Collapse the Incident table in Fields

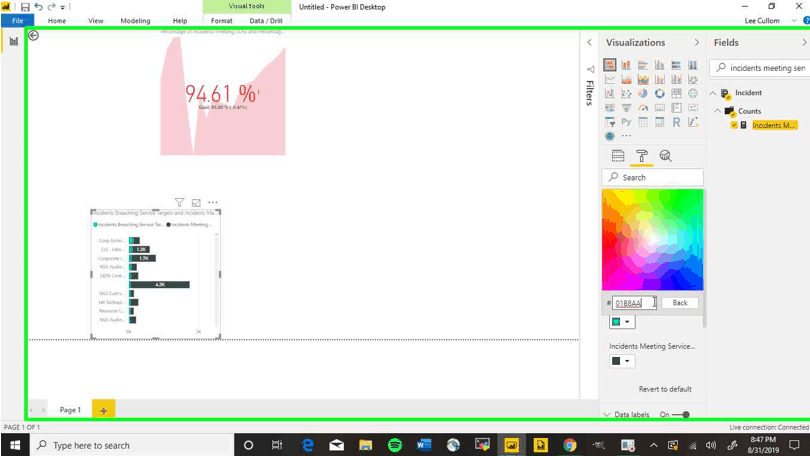click(x=713, y=93)
